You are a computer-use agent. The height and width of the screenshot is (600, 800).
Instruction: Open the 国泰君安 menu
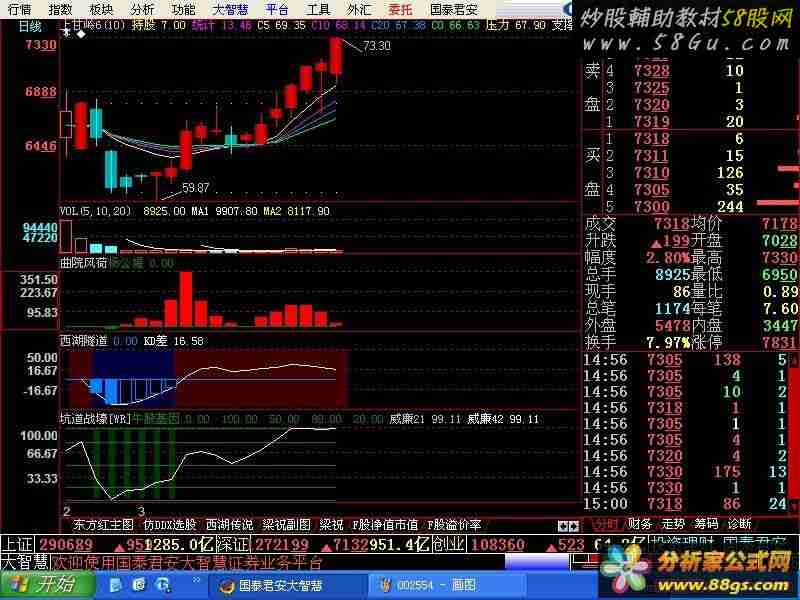(454, 10)
